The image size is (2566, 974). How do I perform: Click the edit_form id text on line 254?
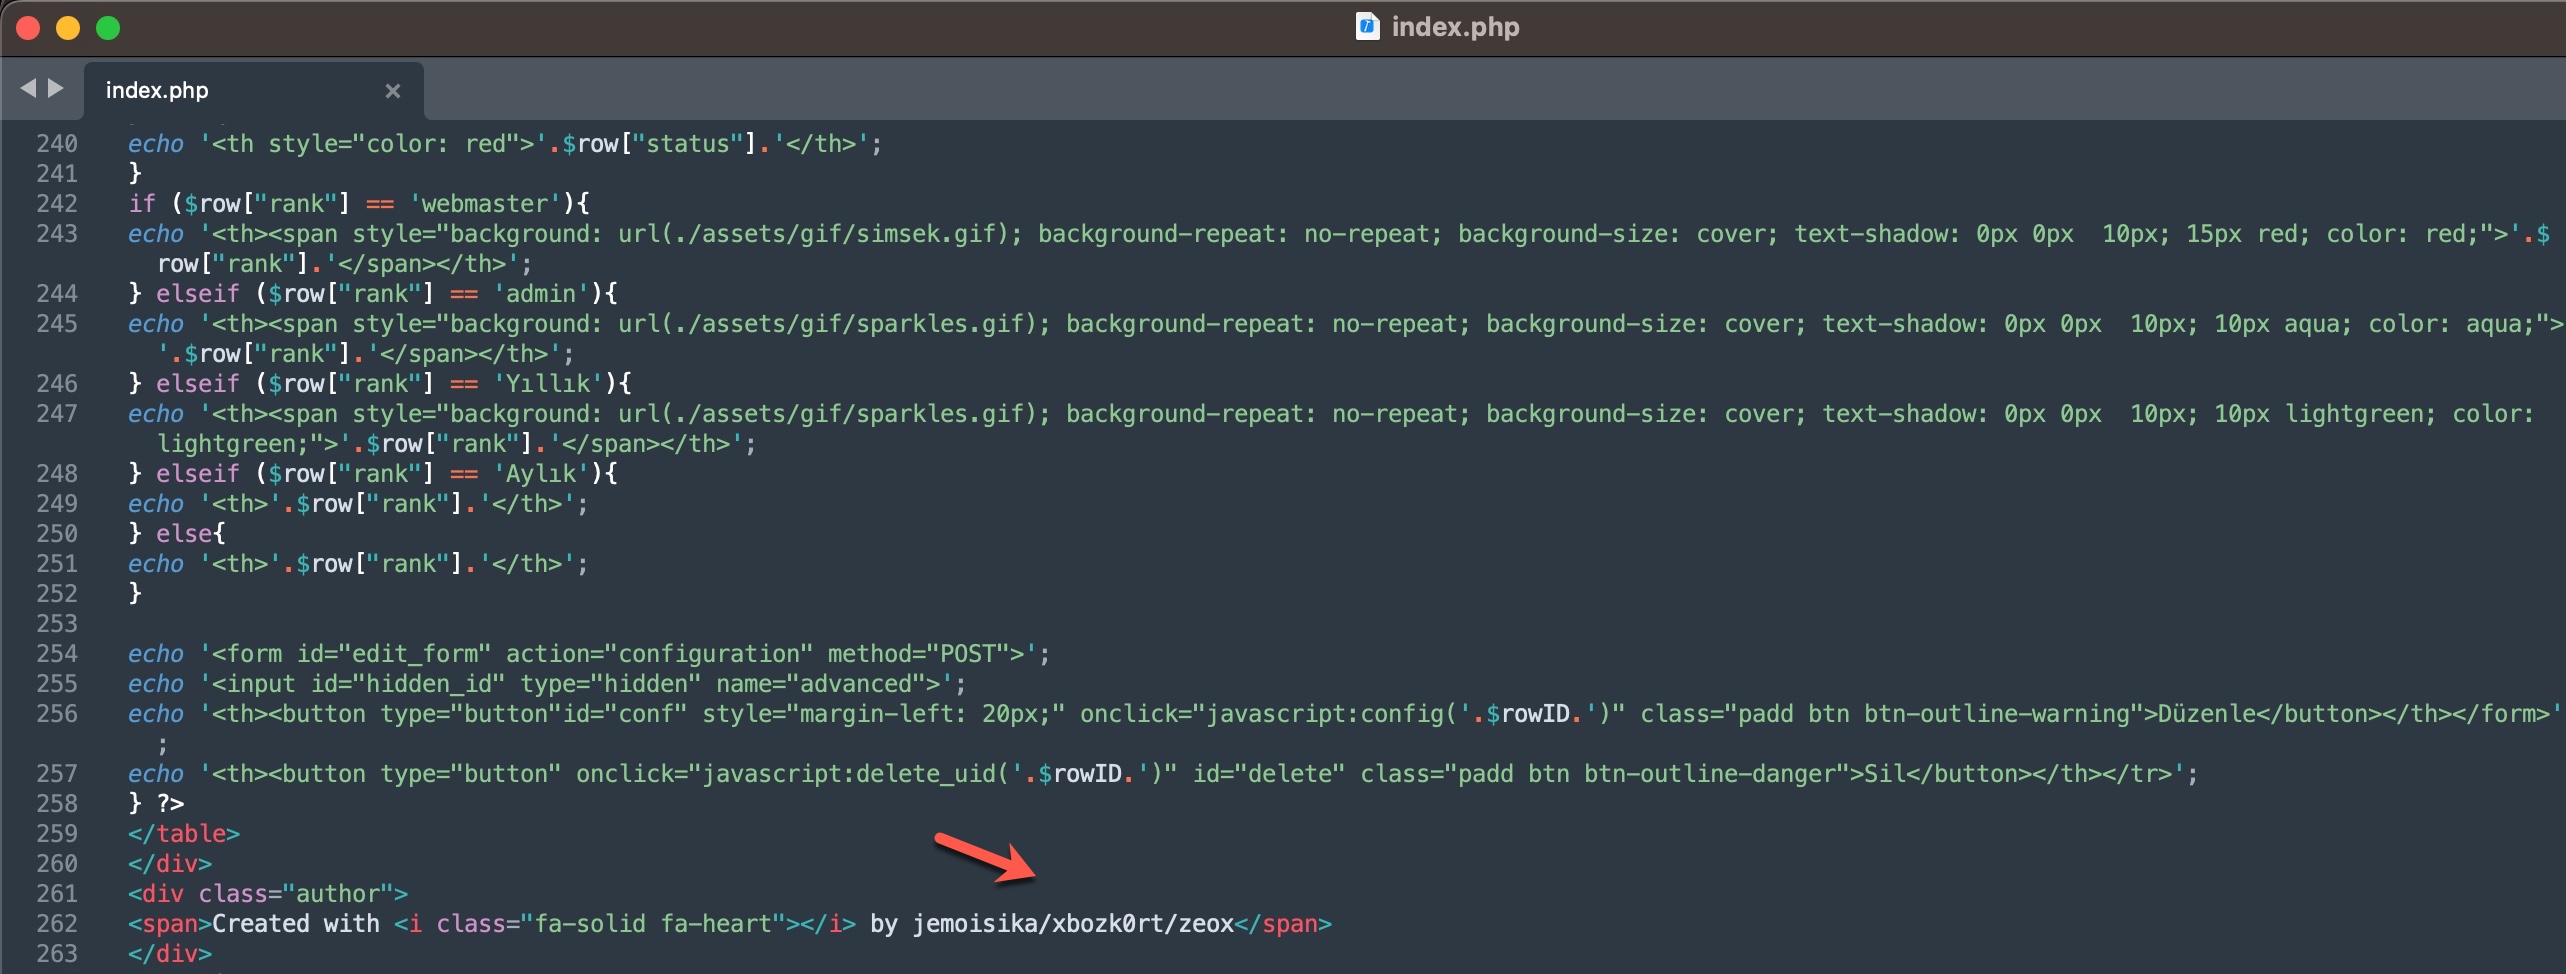click(414, 654)
